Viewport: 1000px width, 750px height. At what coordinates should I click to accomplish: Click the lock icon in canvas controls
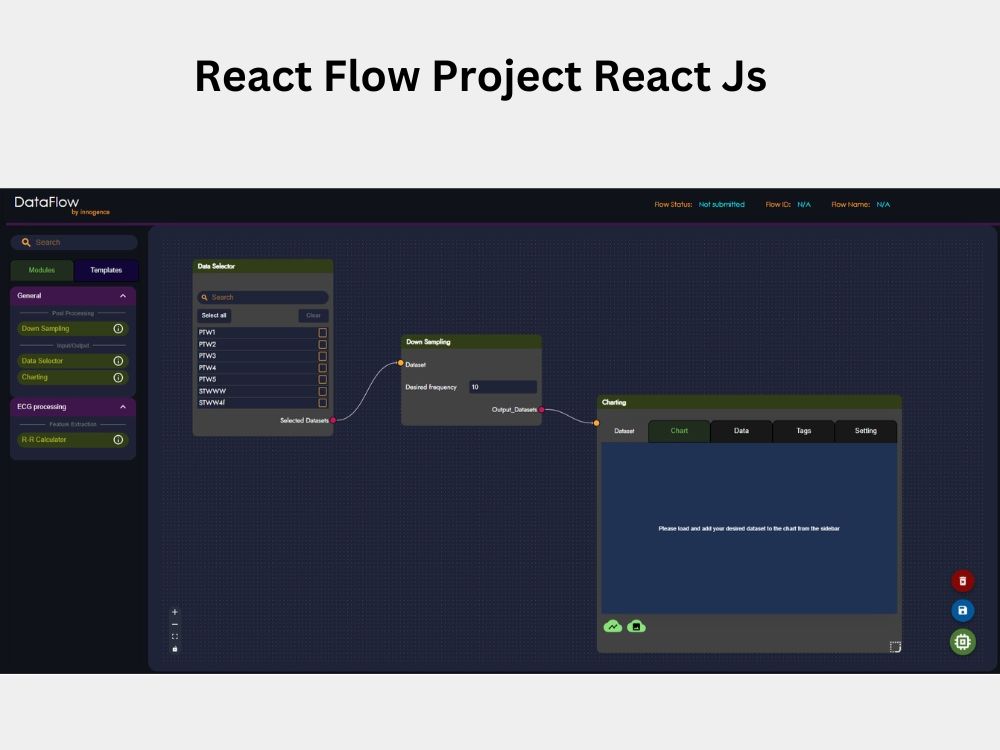click(176, 649)
